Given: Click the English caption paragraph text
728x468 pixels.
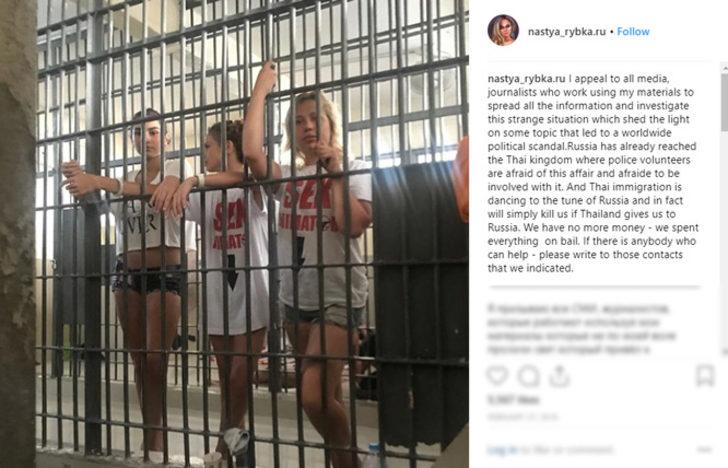Looking at the screenshot, I should coord(593,173).
